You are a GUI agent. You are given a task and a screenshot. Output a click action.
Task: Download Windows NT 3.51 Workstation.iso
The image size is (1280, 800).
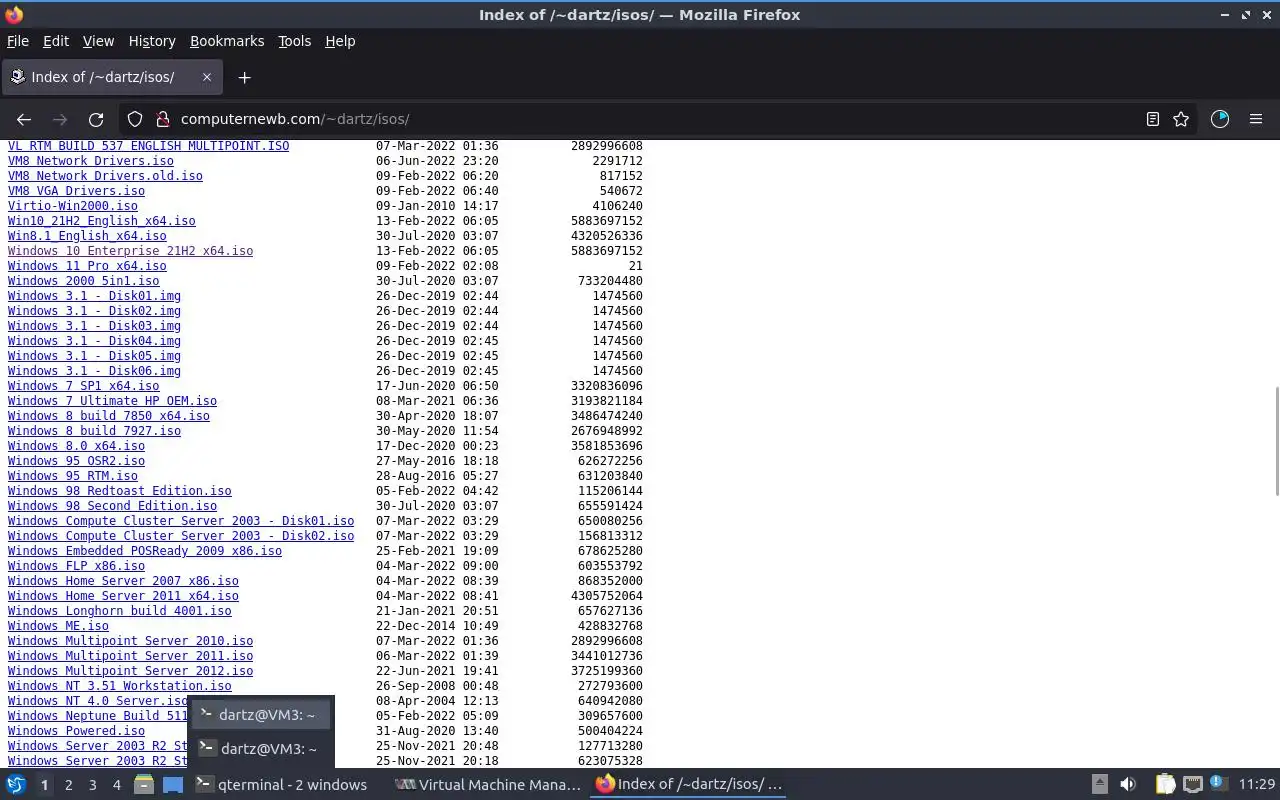119,686
